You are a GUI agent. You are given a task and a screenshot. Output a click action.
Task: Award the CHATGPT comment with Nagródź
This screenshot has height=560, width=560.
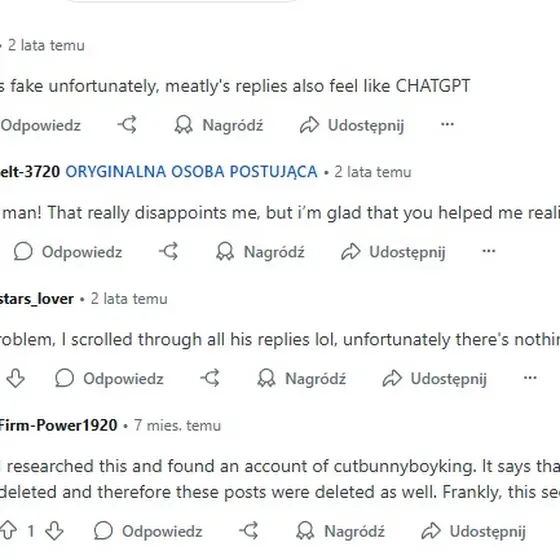(219, 125)
